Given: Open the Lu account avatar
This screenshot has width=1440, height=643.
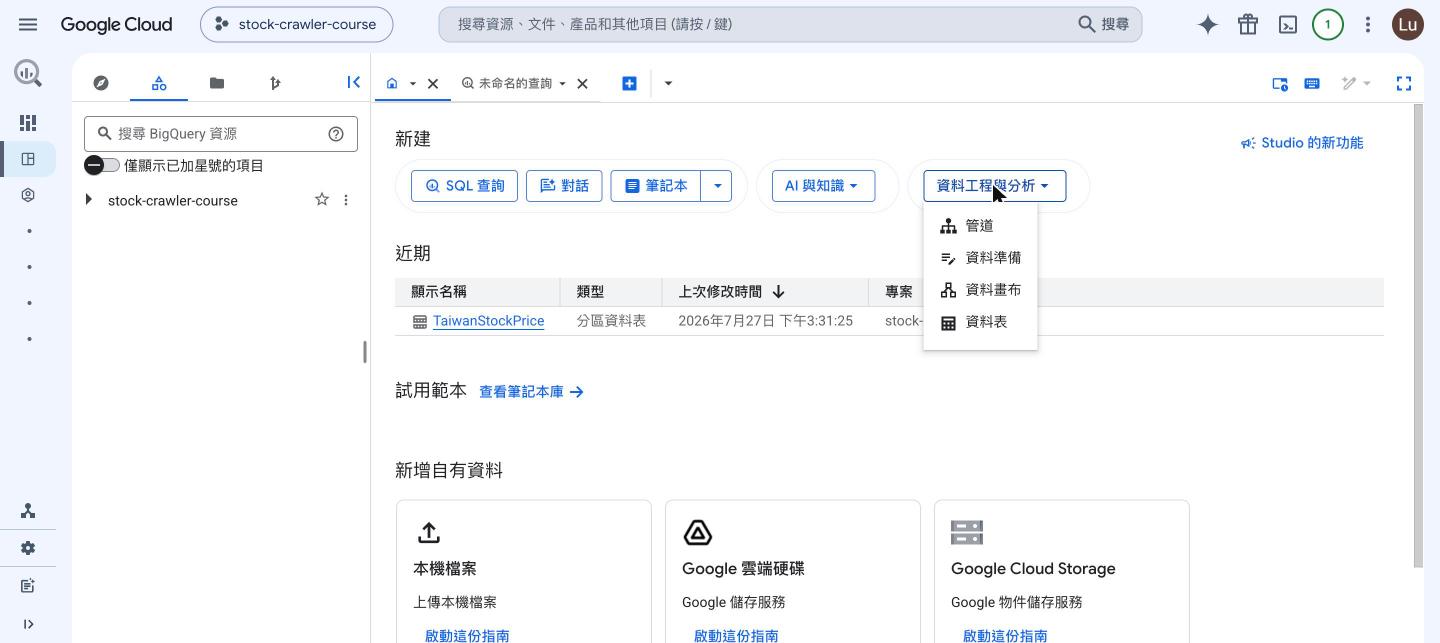Looking at the screenshot, I should (x=1408, y=24).
